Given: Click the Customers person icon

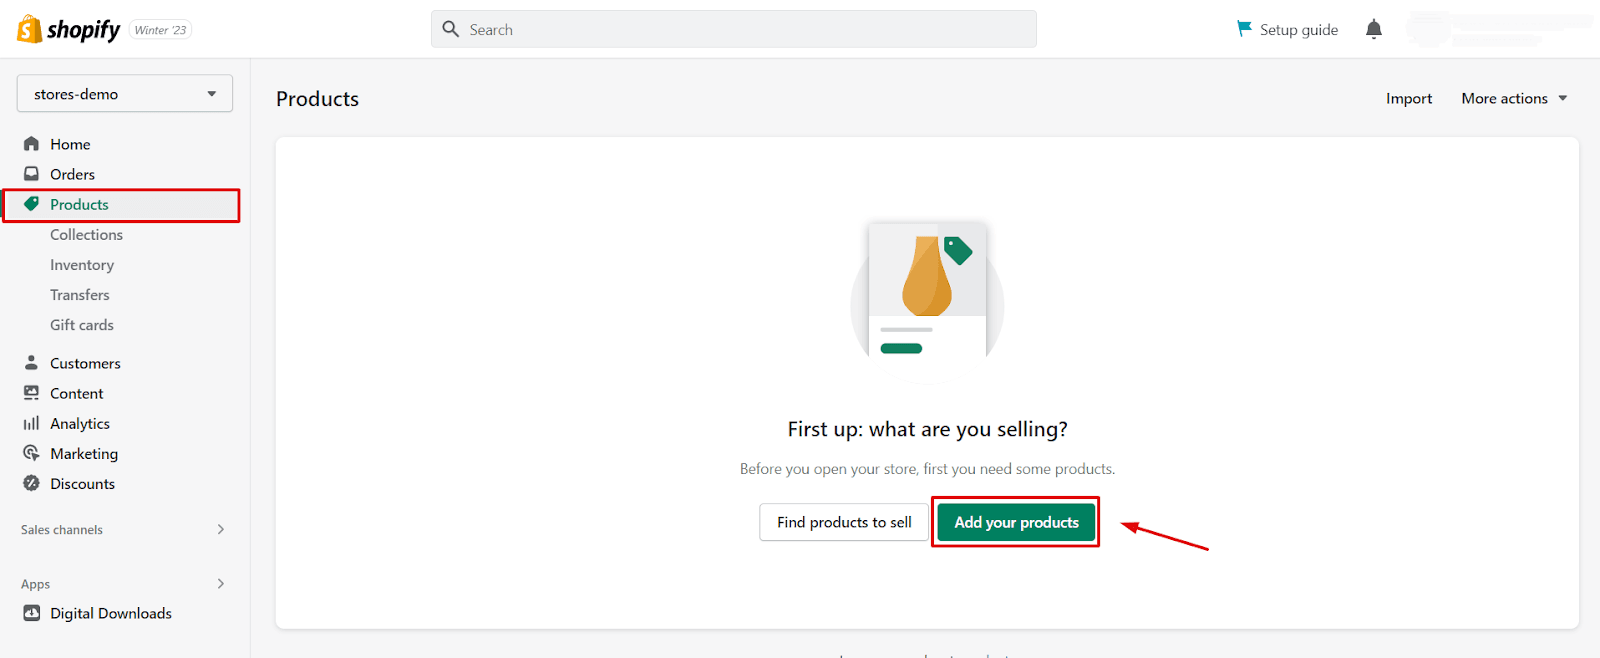Looking at the screenshot, I should pyautogui.click(x=32, y=363).
